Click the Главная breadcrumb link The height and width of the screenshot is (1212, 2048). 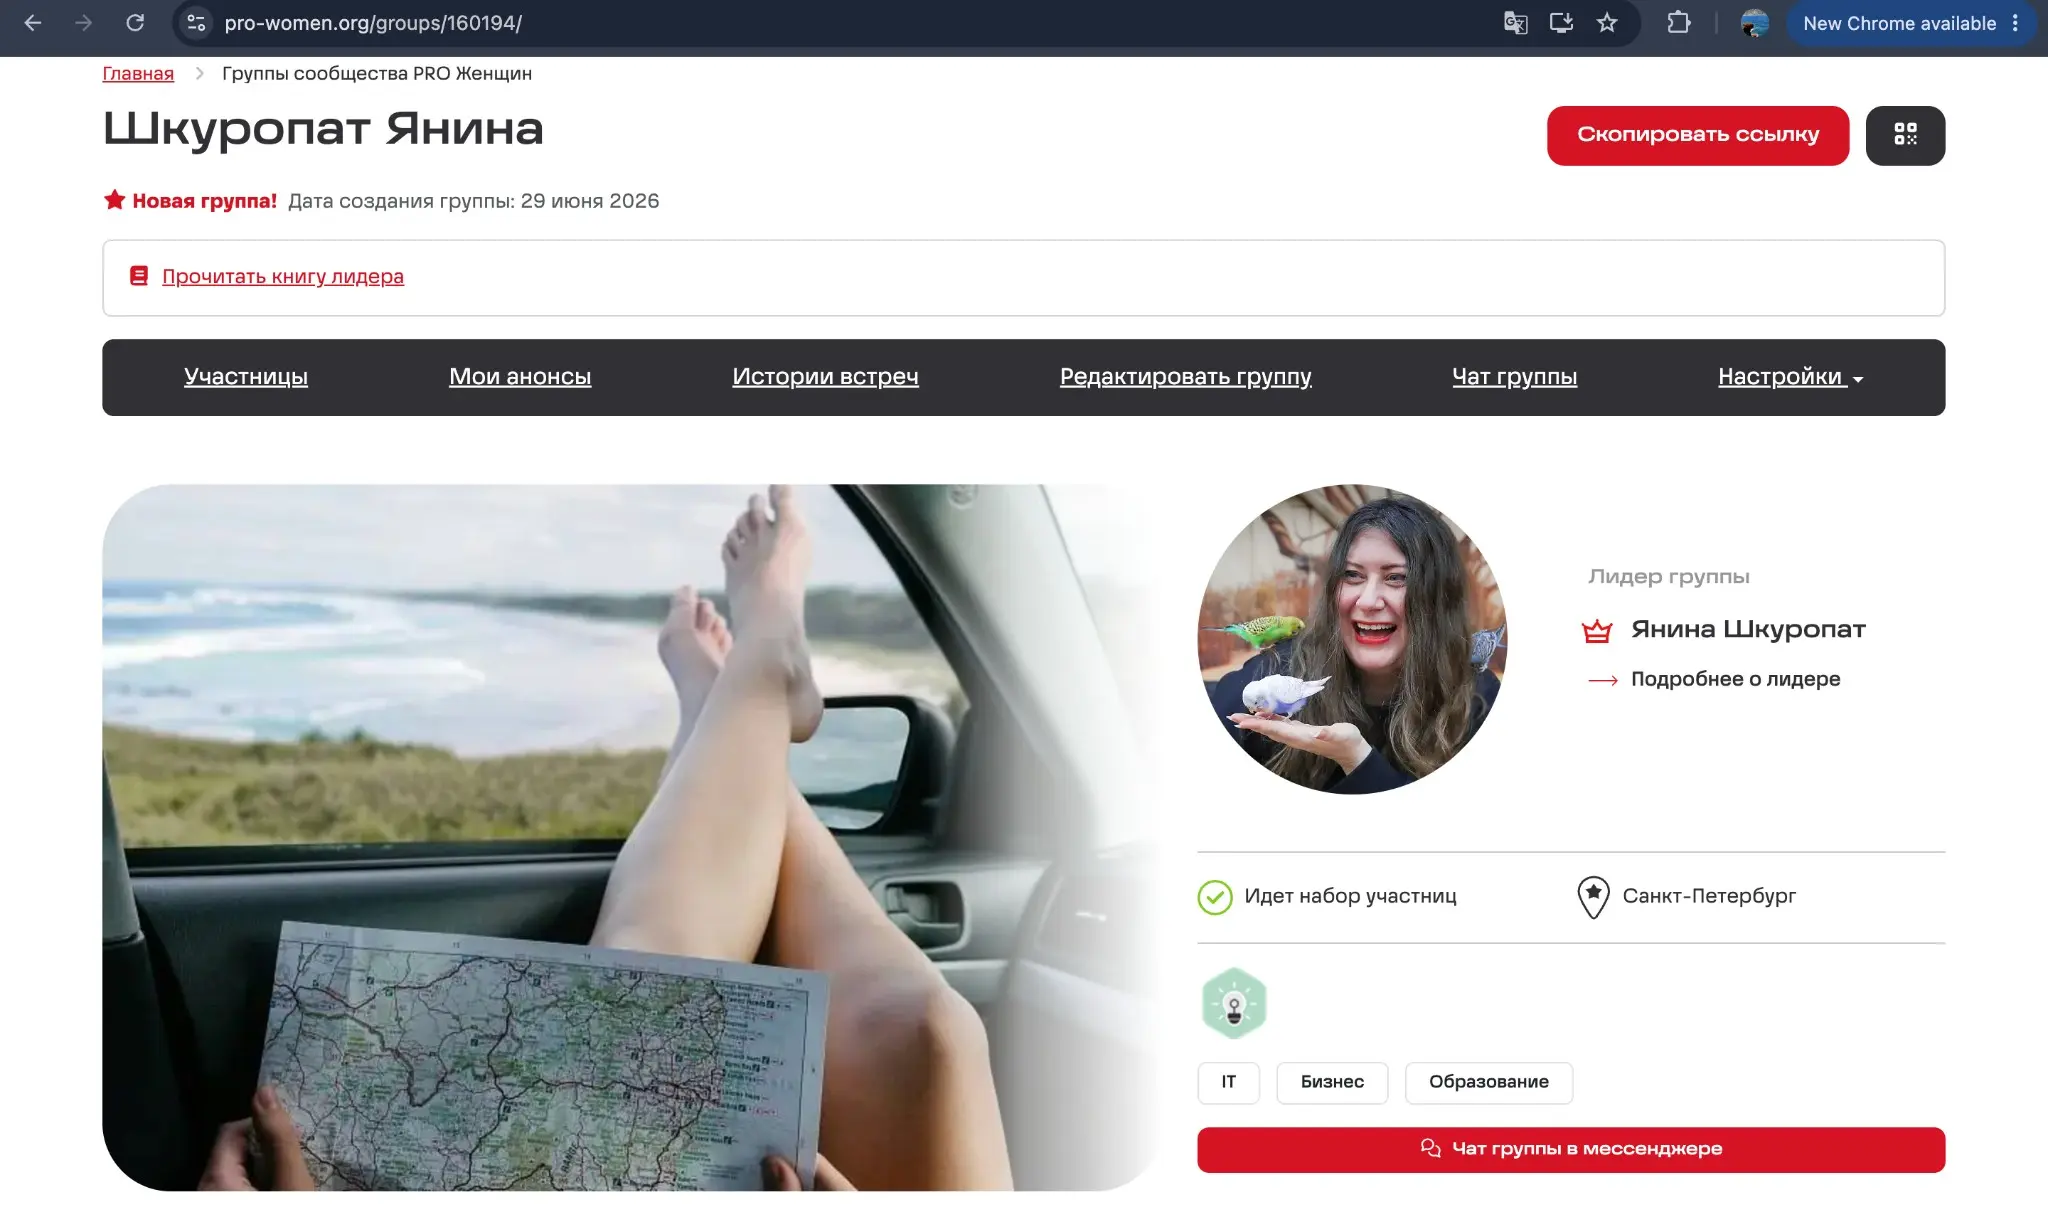pyautogui.click(x=138, y=73)
